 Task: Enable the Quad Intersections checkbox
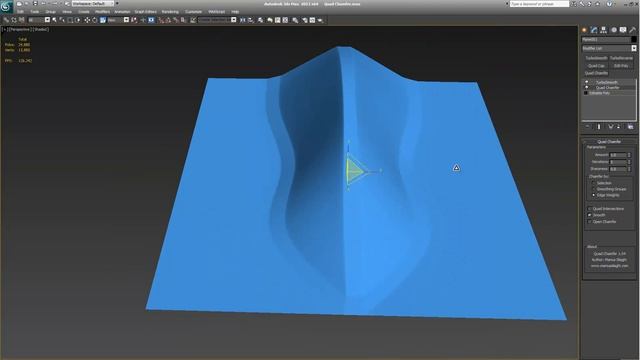coord(589,209)
